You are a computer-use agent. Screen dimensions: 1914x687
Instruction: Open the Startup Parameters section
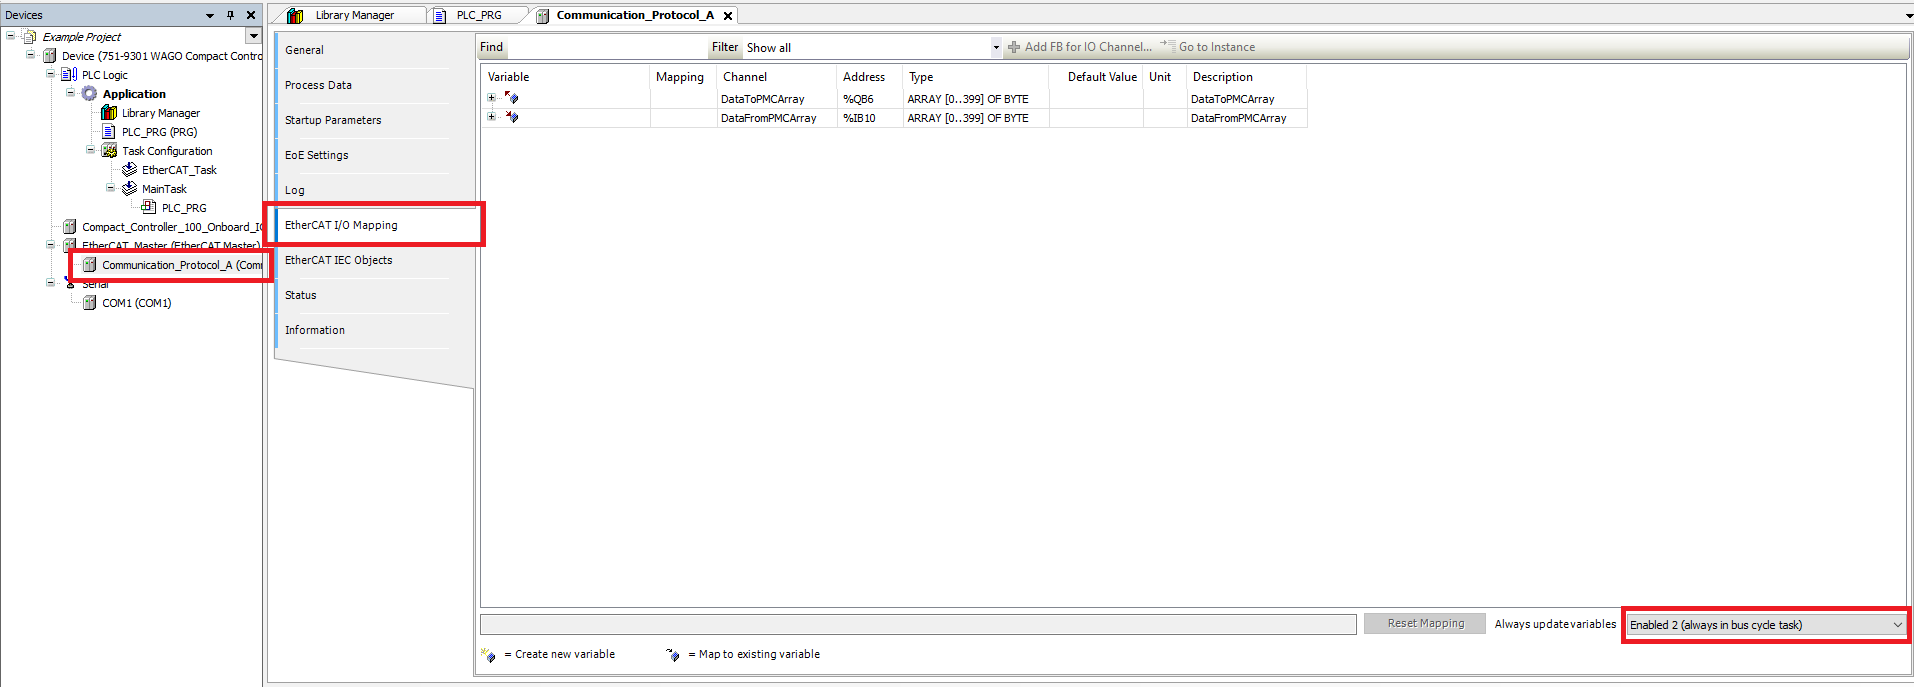[333, 120]
